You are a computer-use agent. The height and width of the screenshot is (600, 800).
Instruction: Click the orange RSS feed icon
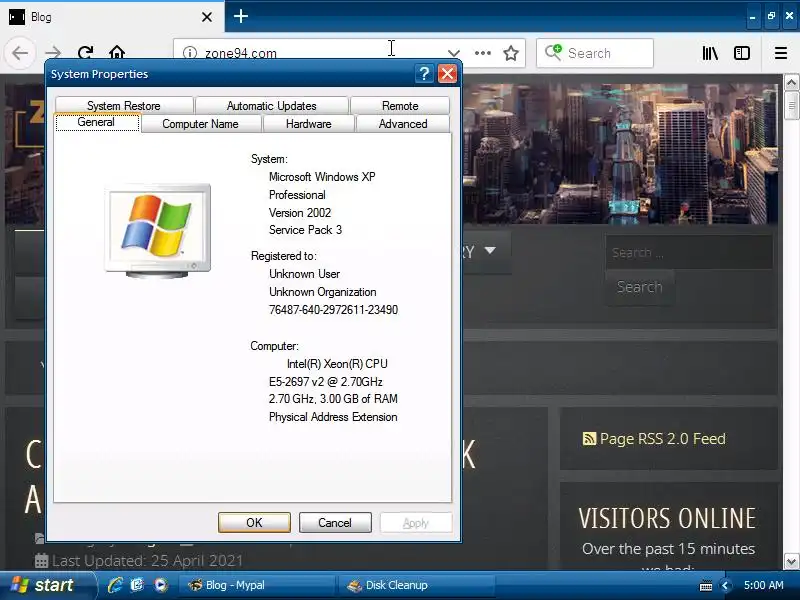589,439
